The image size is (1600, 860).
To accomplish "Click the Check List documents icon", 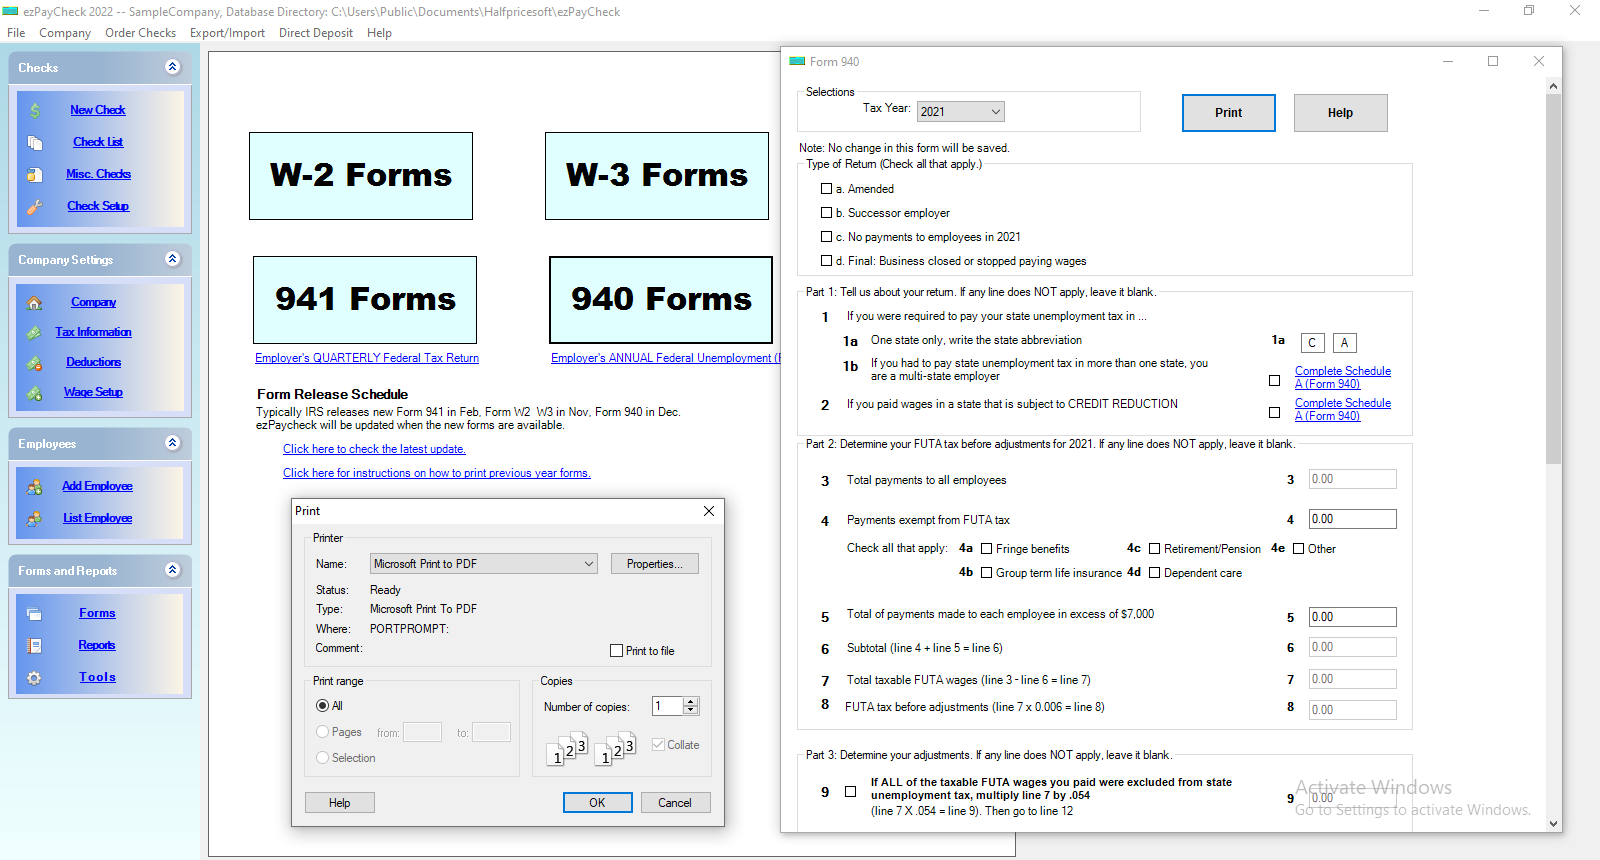I will tap(35, 143).
